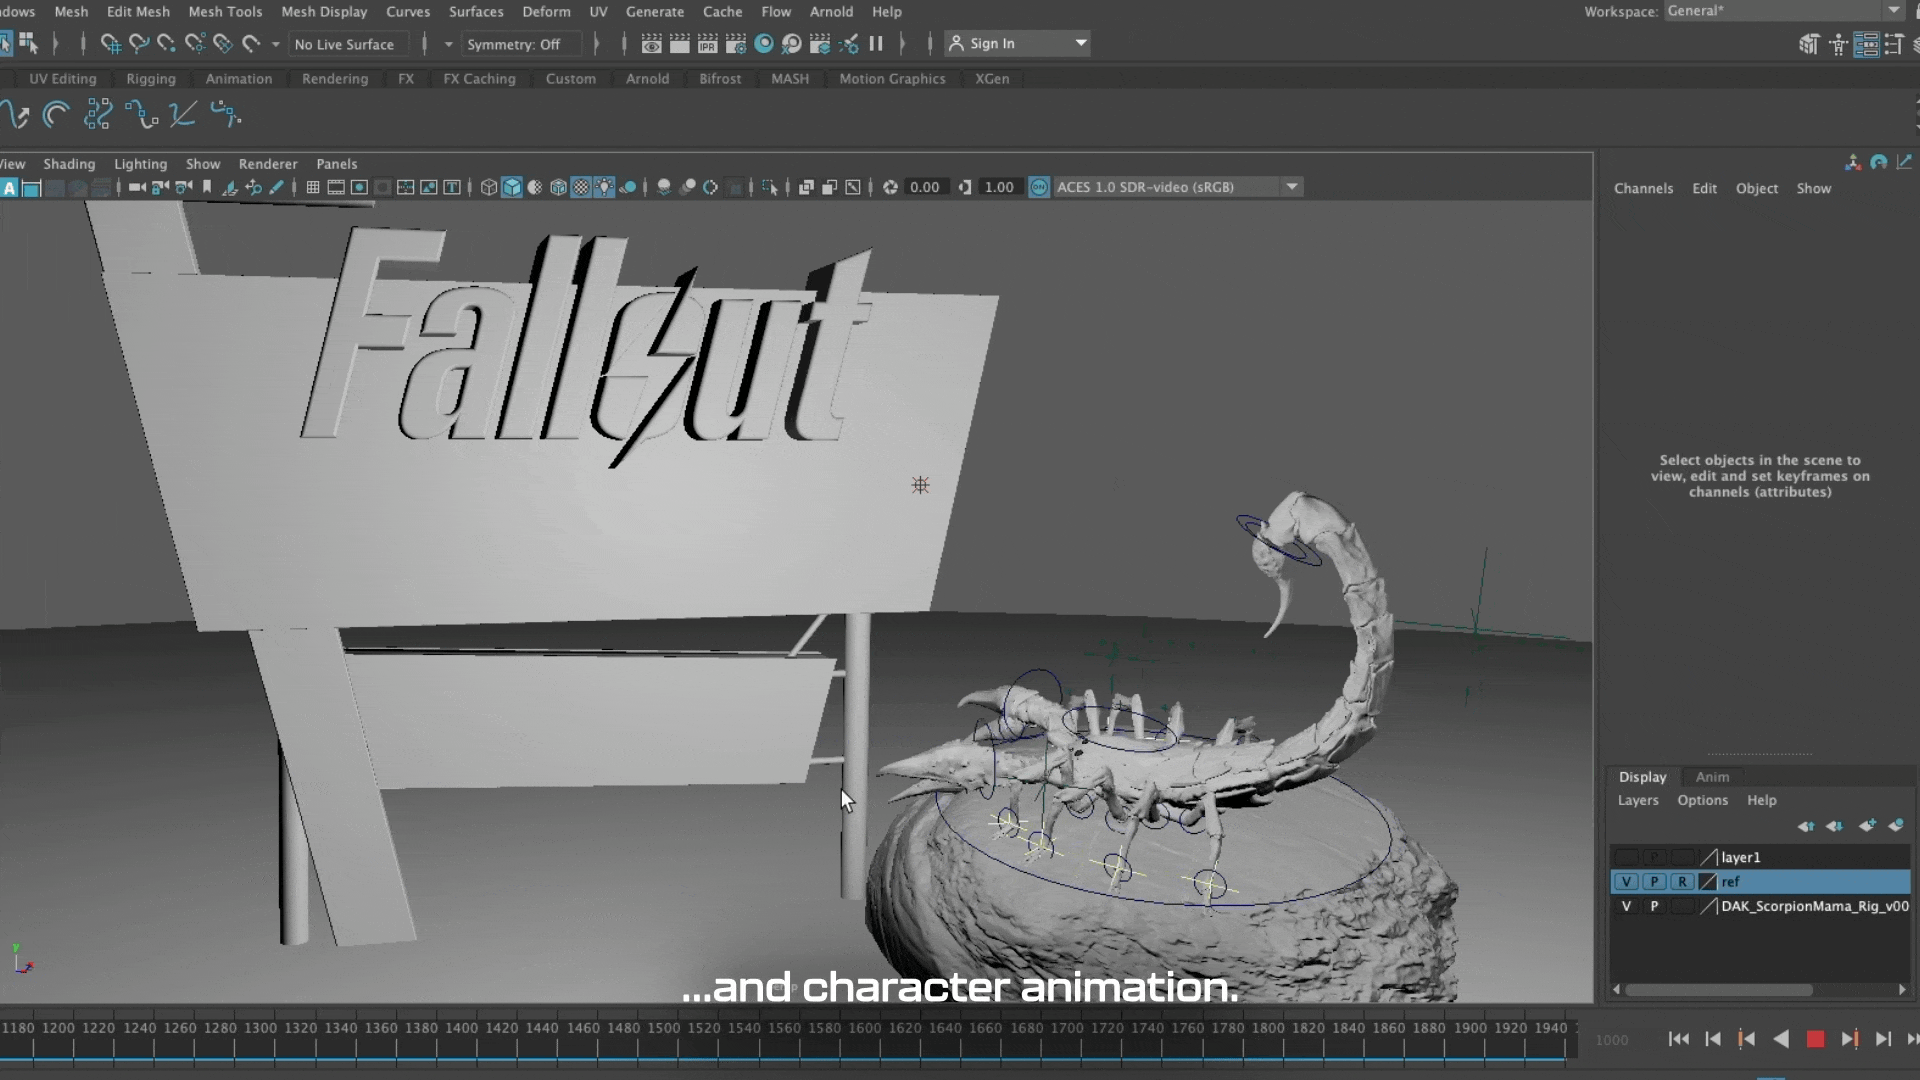
Task: Expand the snap options arrow after magnet icons
Action: (x=275, y=44)
